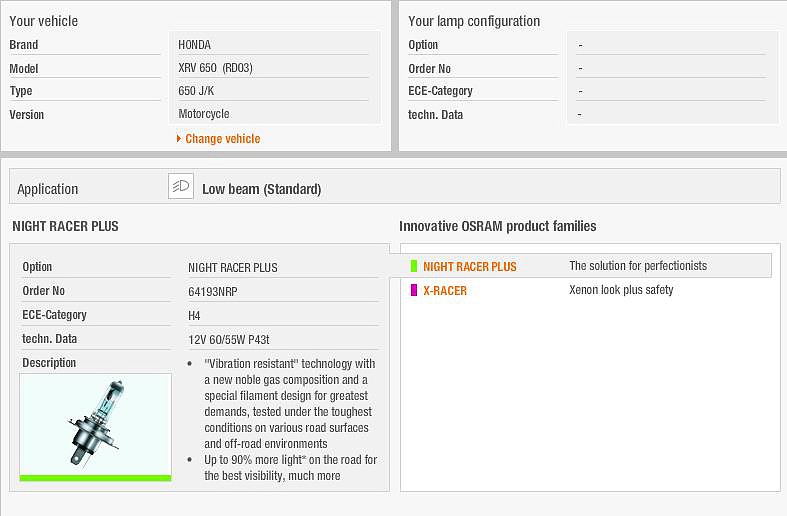Image resolution: width=787 pixels, height=516 pixels.
Task: Click the green bar under the bulb image
Action: click(95, 478)
